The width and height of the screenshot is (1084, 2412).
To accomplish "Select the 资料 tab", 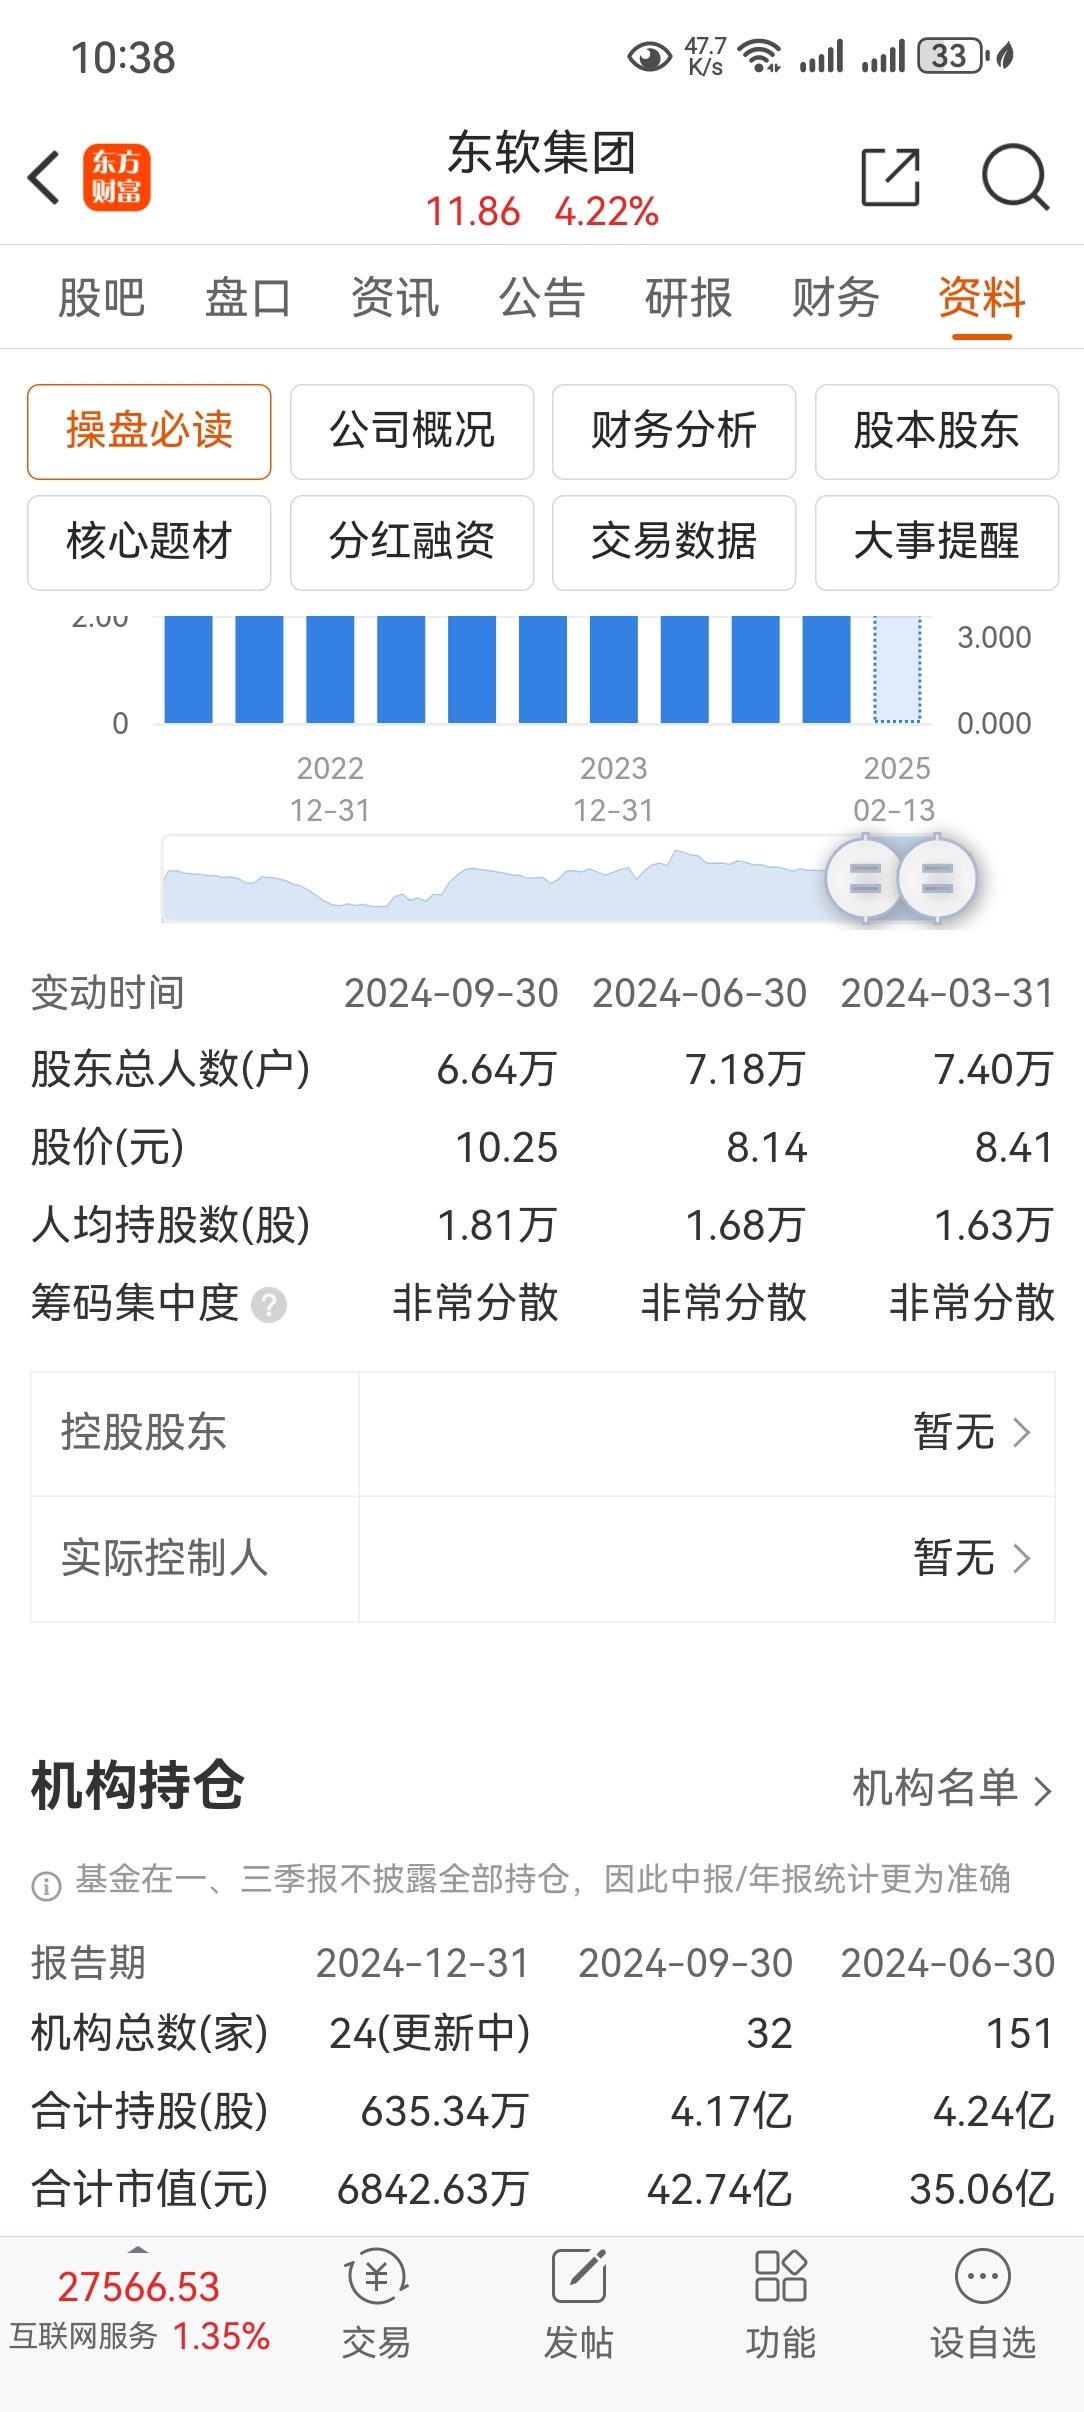I will [982, 298].
